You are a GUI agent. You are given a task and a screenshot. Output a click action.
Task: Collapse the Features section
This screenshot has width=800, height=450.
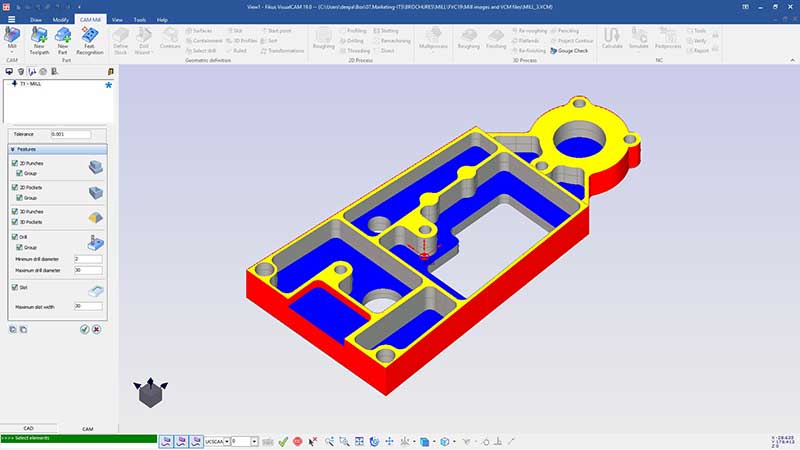[x=14, y=148]
